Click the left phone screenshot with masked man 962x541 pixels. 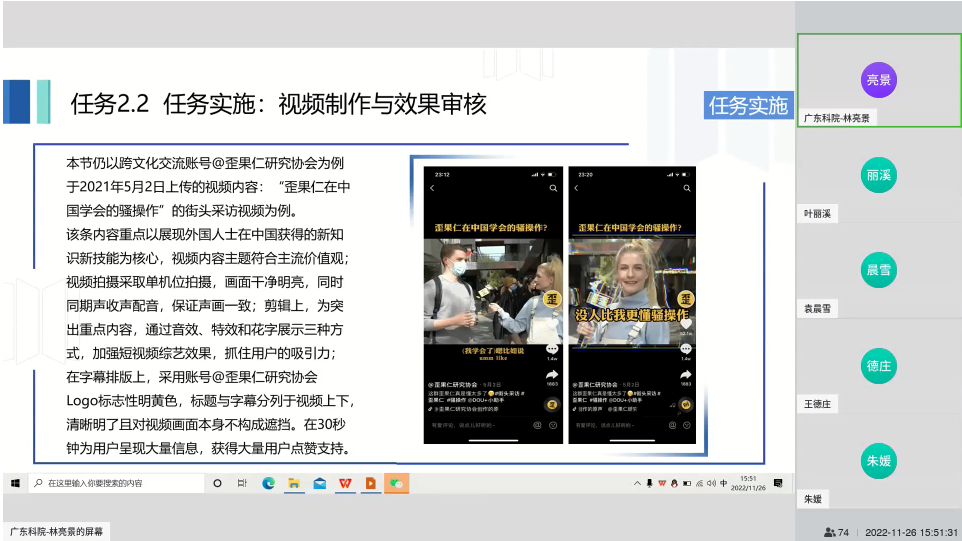(x=493, y=305)
